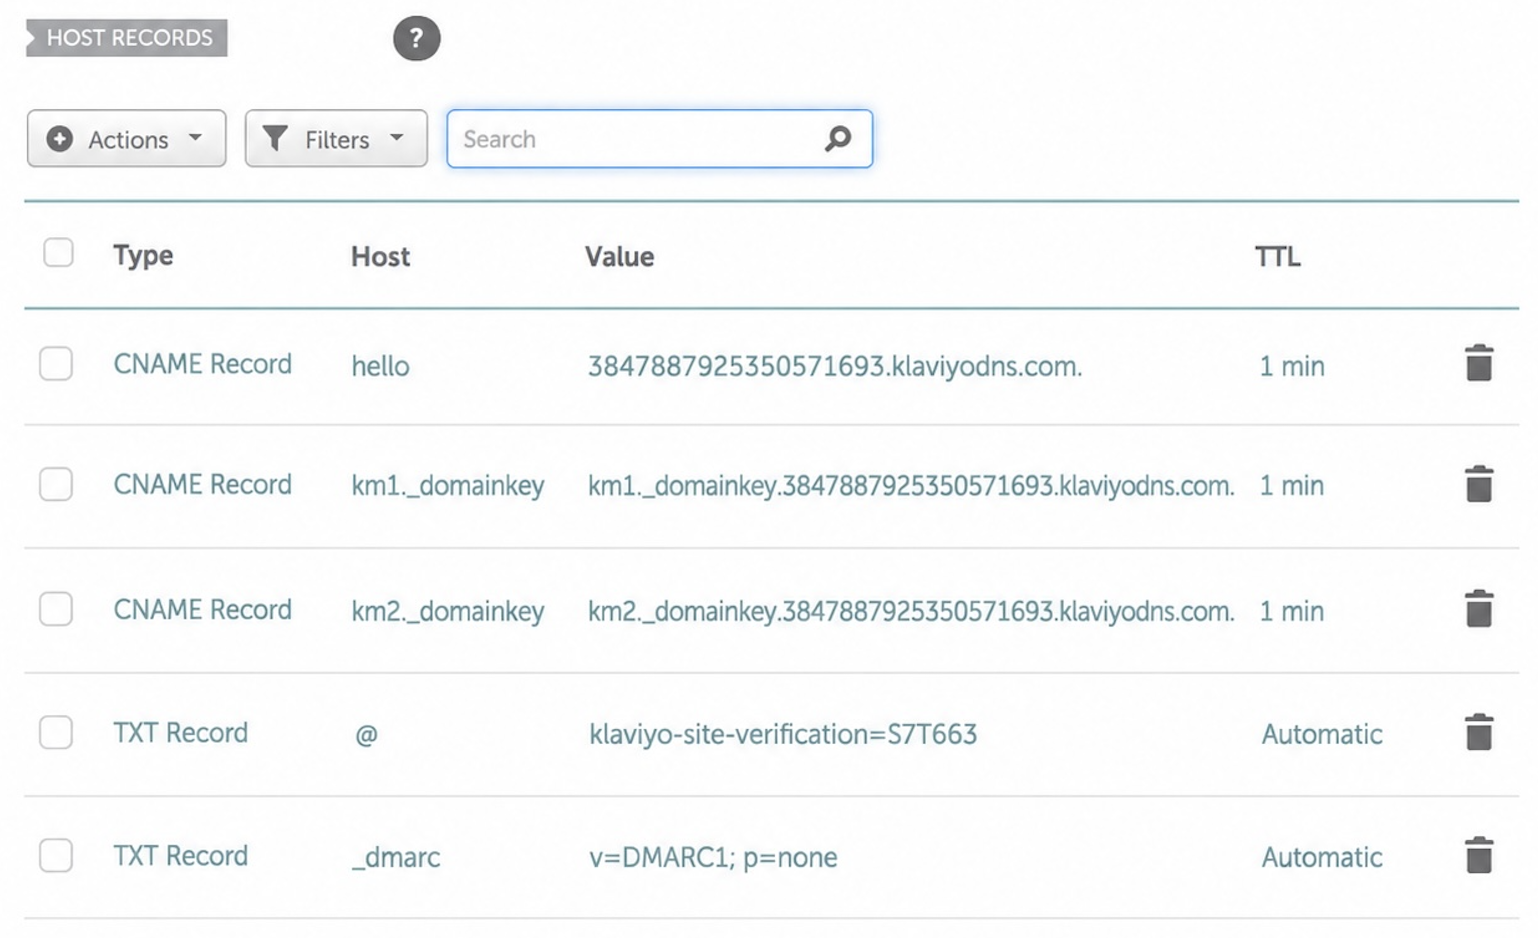Image resolution: width=1538 pixels, height=938 pixels.
Task: Edit the klaviyo-site-verification=S7T663 value
Action: (783, 734)
